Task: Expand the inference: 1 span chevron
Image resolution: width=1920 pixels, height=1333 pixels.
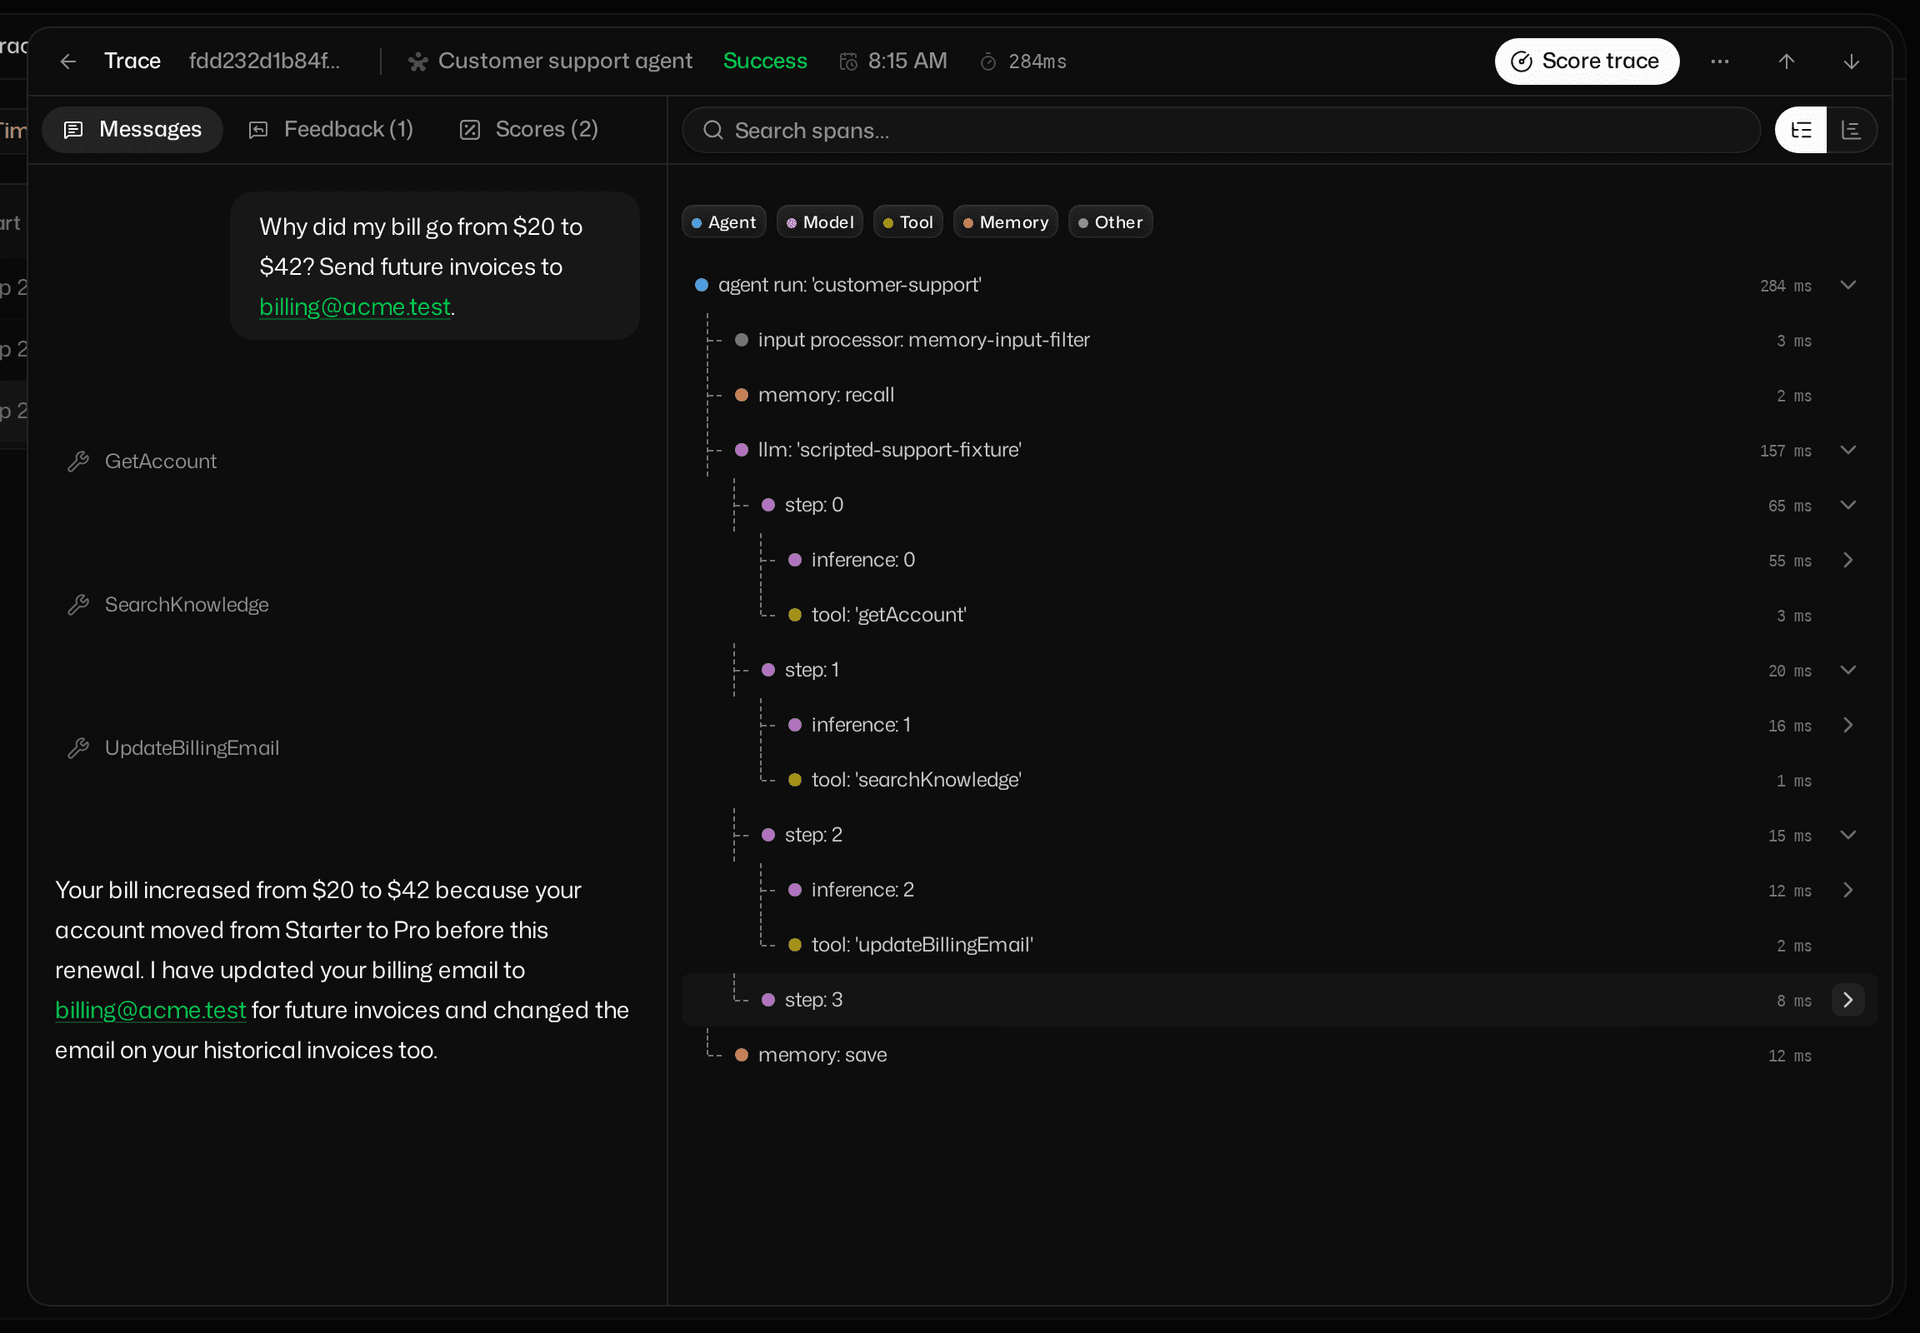Action: pyautogui.click(x=1848, y=725)
